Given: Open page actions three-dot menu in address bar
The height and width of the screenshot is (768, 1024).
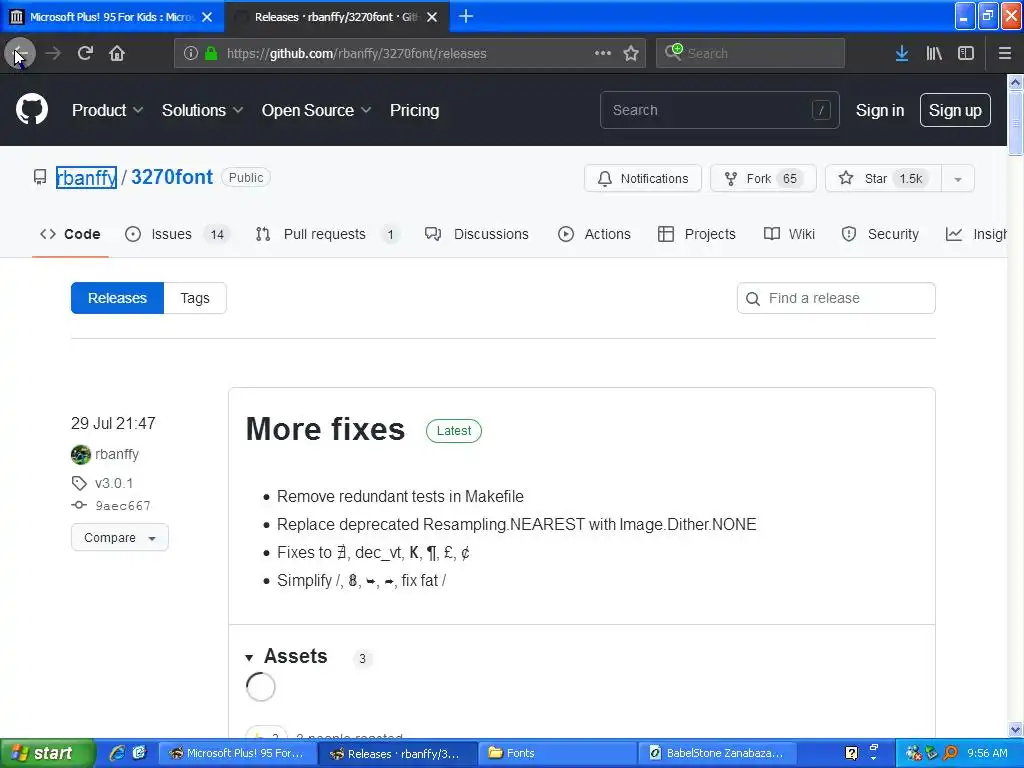Looking at the screenshot, I should point(603,53).
